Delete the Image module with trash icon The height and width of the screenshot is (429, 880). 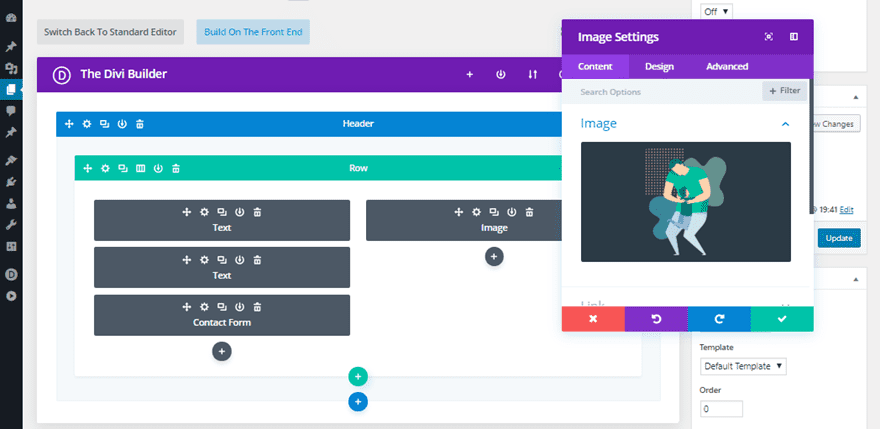click(529, 212)
